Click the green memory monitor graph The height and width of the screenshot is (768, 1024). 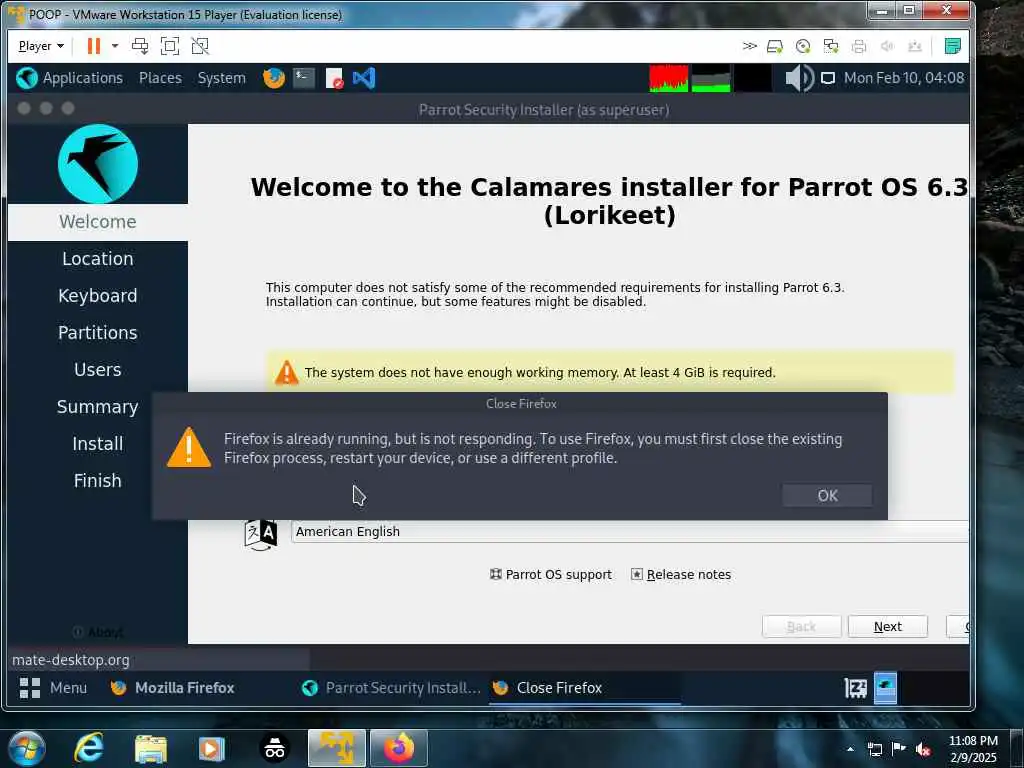[711, 78]
